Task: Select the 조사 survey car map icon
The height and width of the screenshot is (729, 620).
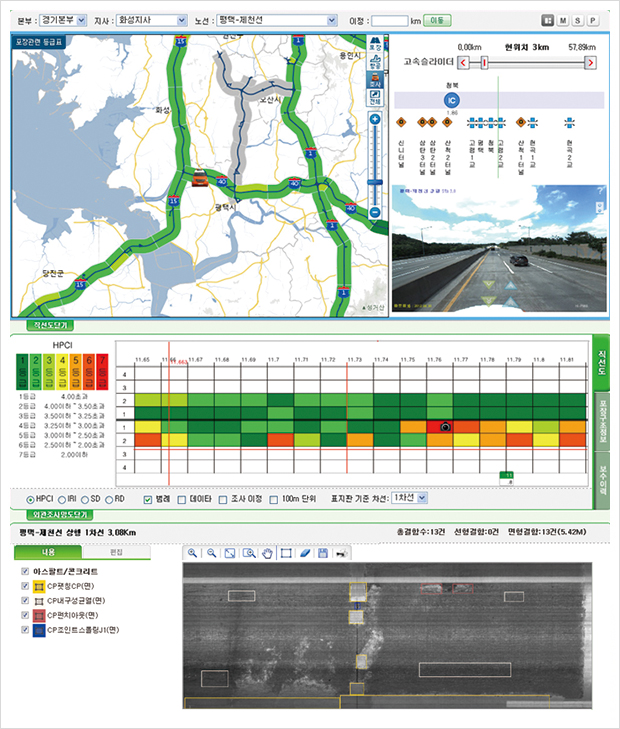Action: (x=375, y=80)
